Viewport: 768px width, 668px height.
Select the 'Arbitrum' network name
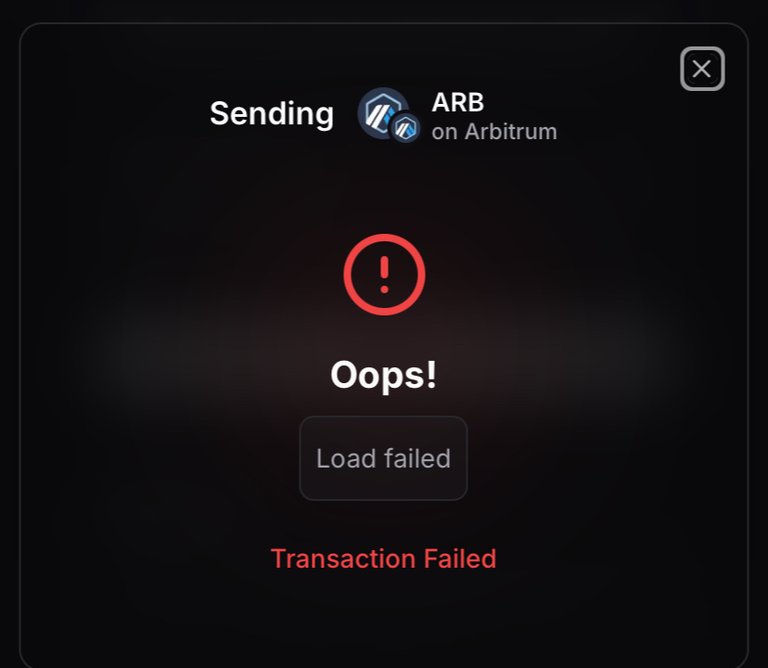click(511, 132)
